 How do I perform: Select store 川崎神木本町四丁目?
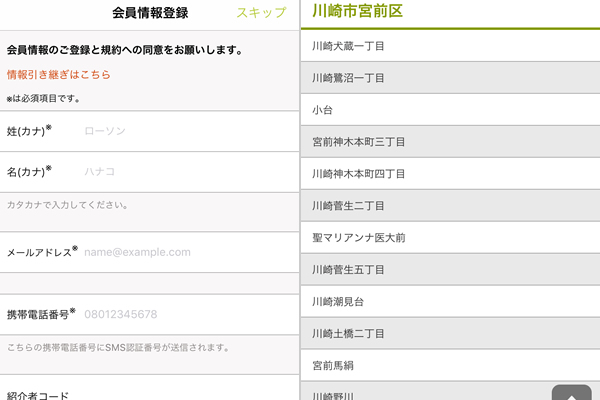(450, 173)
